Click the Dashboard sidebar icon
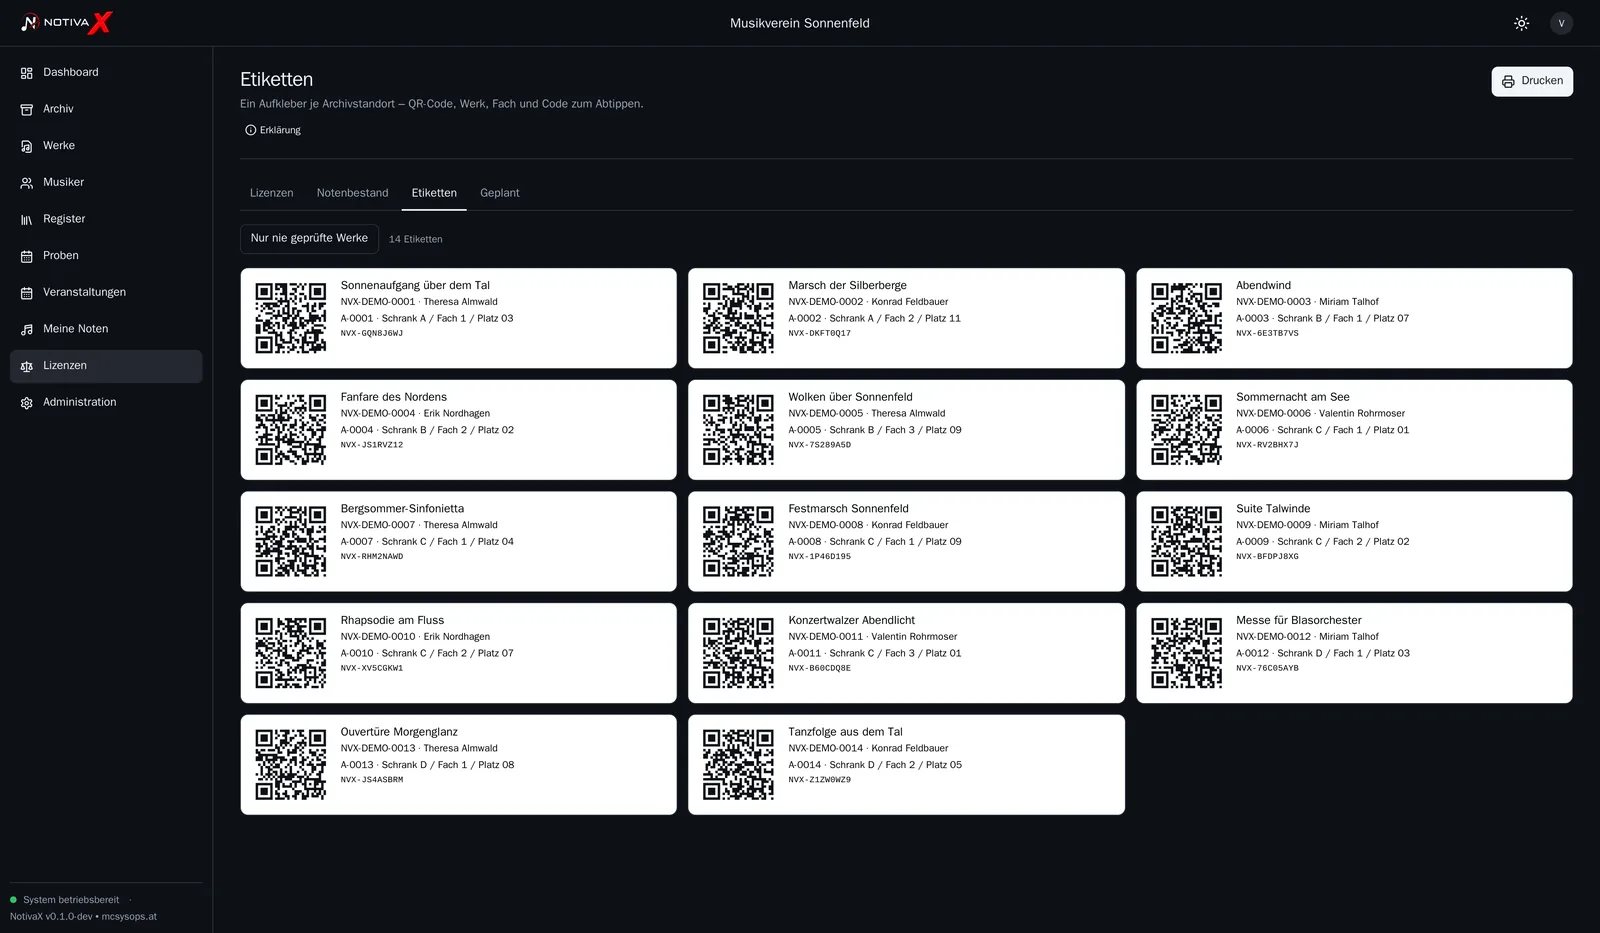This screenshot has width=1600, height=933. [x=27, y=73]
